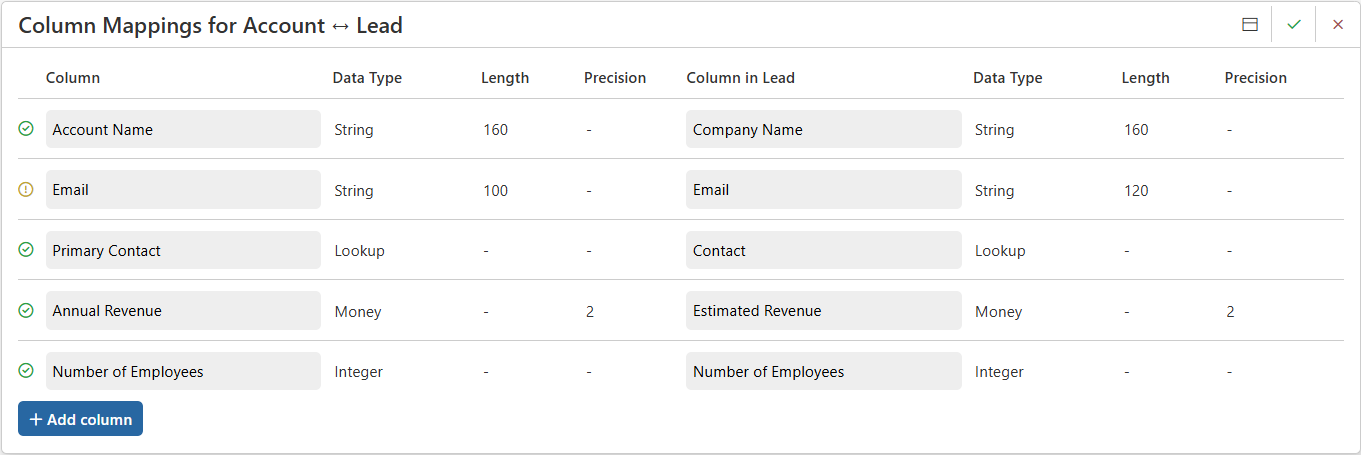Select the Estimated Revenue lead column field

pos(823,311)
